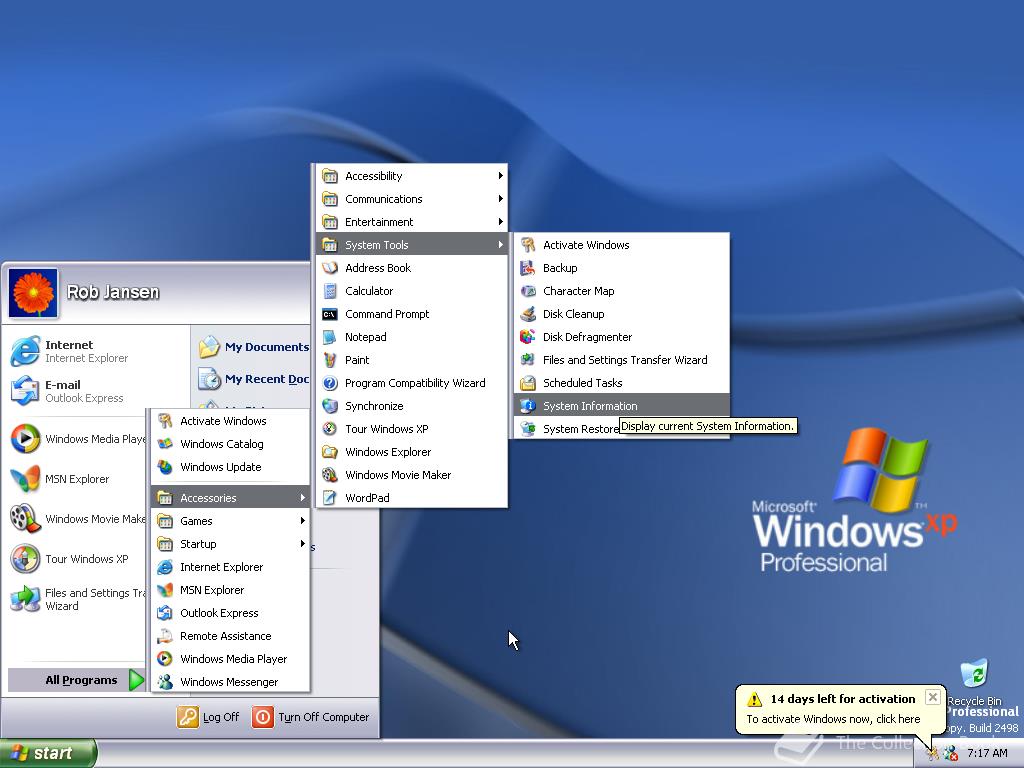The width and height of the screenshot is (1024, 768).
Task: Expand the System Tools submenu arrow
Action: pos(500,244)
